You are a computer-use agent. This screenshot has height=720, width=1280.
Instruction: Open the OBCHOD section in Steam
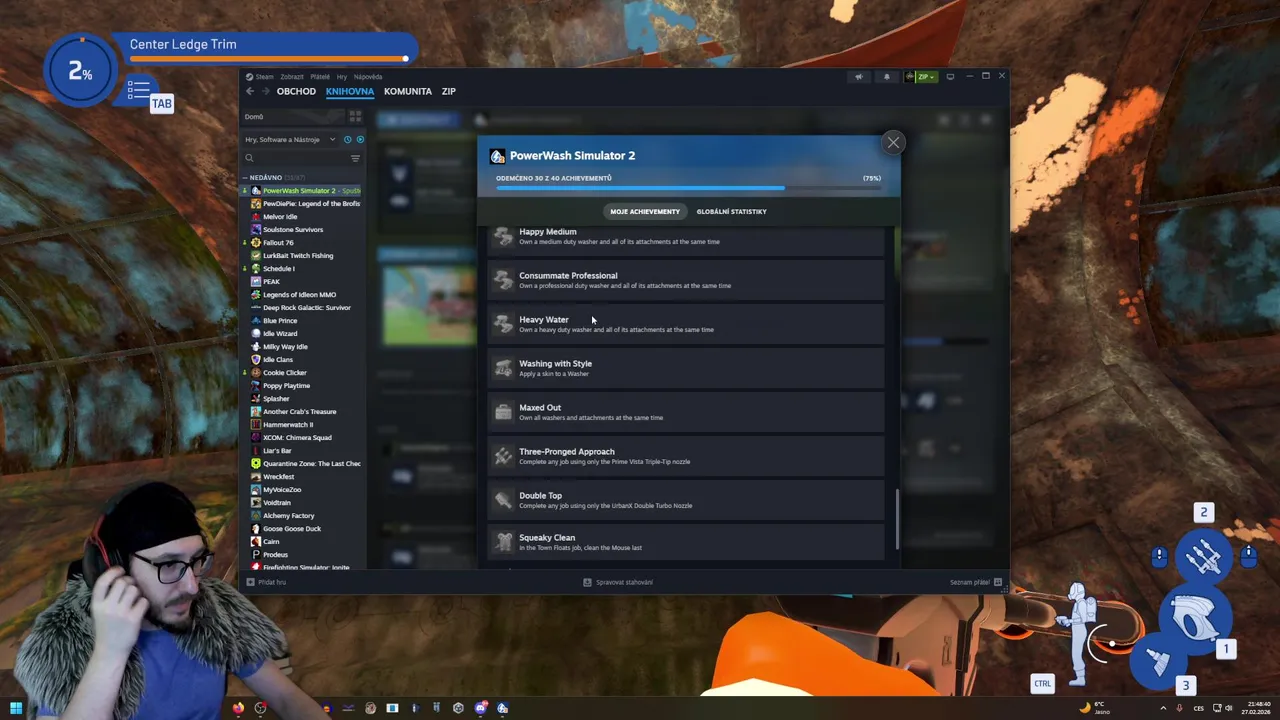296,91
